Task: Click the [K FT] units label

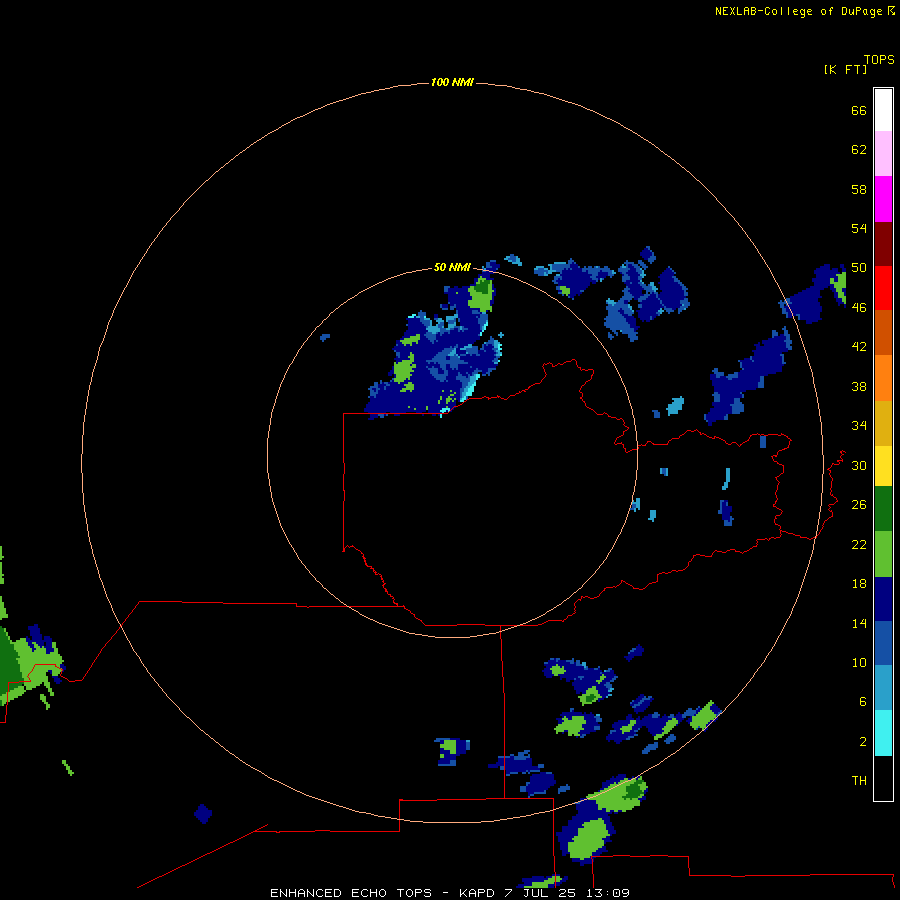Action: (x=845, y=69)
